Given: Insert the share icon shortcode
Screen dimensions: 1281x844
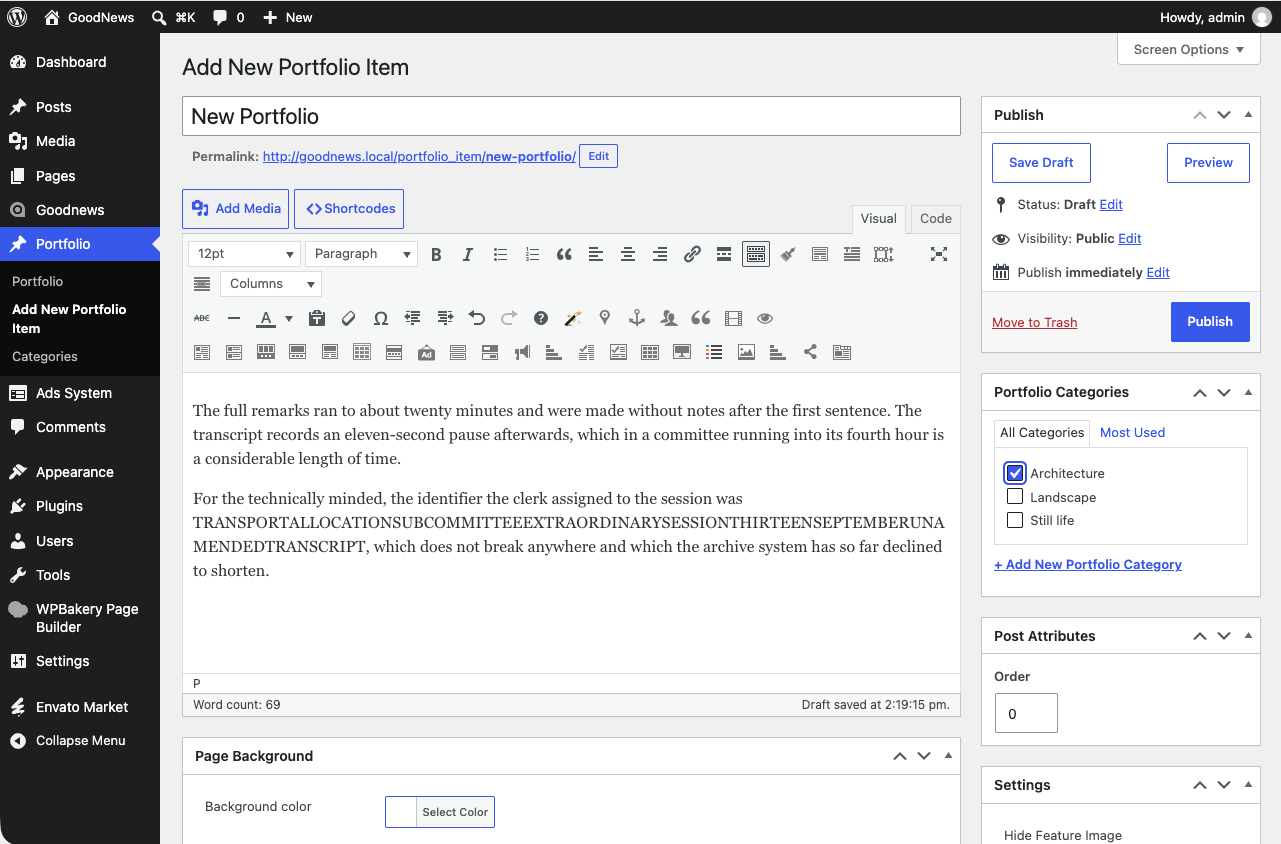Looking at the screenshot, I should click(x=810, y=352).
